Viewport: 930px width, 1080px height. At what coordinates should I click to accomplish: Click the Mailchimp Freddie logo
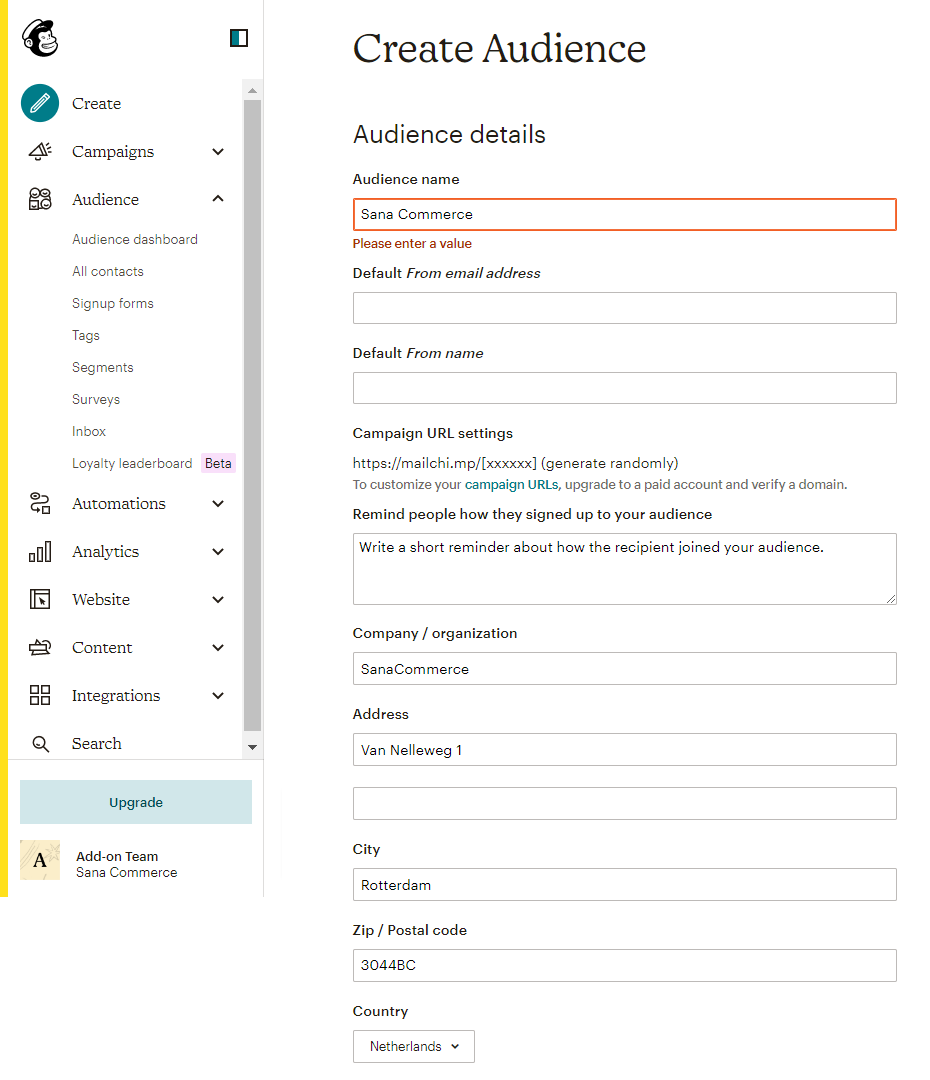[40, 37]
